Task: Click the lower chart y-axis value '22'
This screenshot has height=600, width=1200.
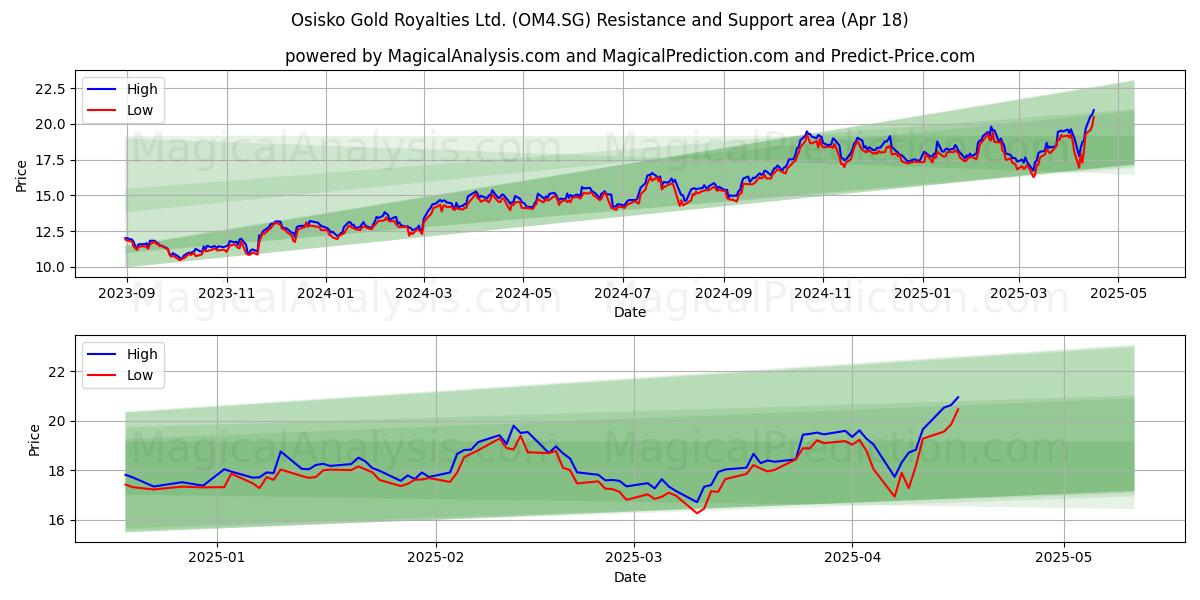Action: click(58, 372)
